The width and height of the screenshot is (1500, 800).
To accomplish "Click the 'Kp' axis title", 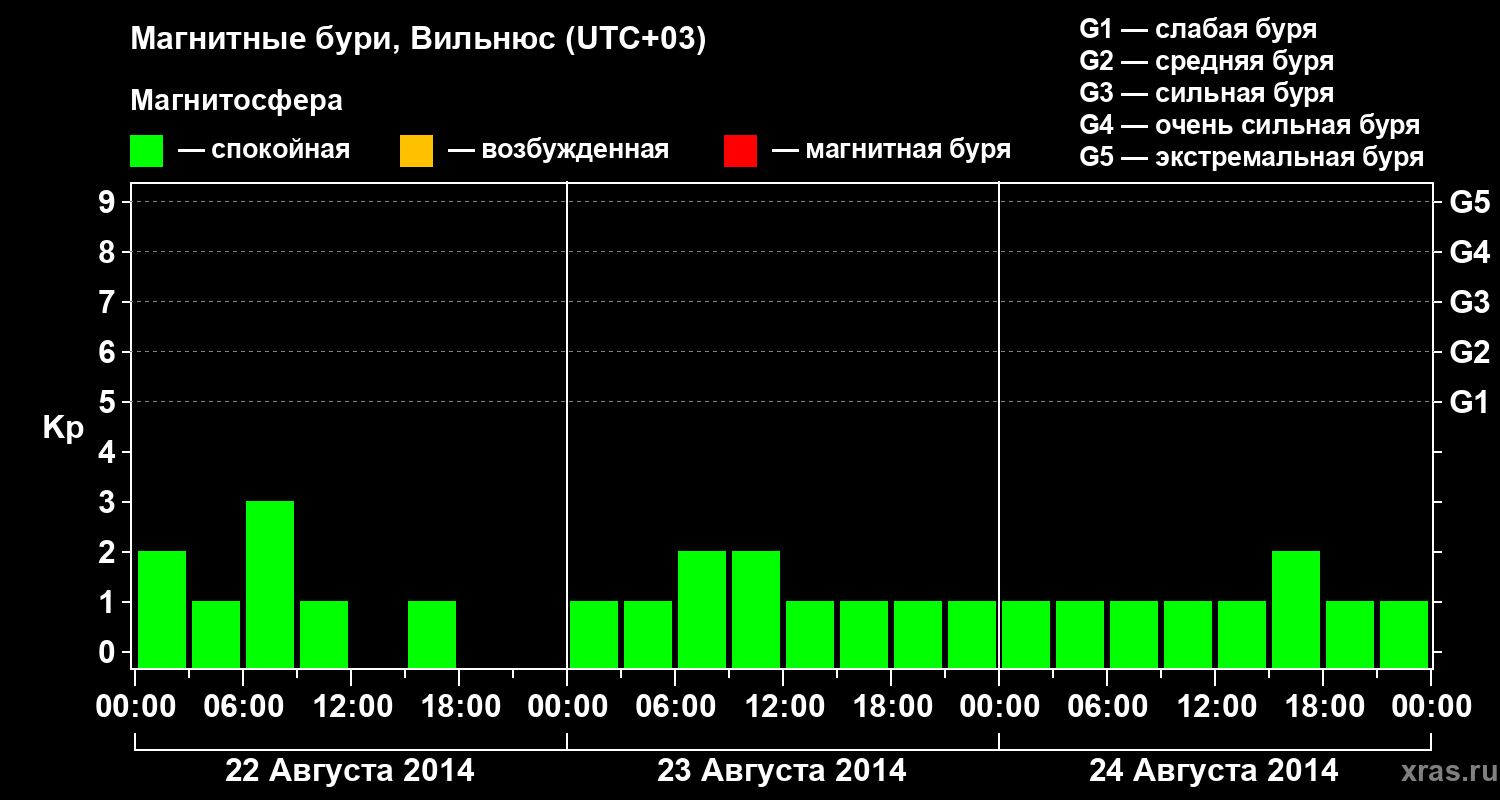I will [64, 428].
